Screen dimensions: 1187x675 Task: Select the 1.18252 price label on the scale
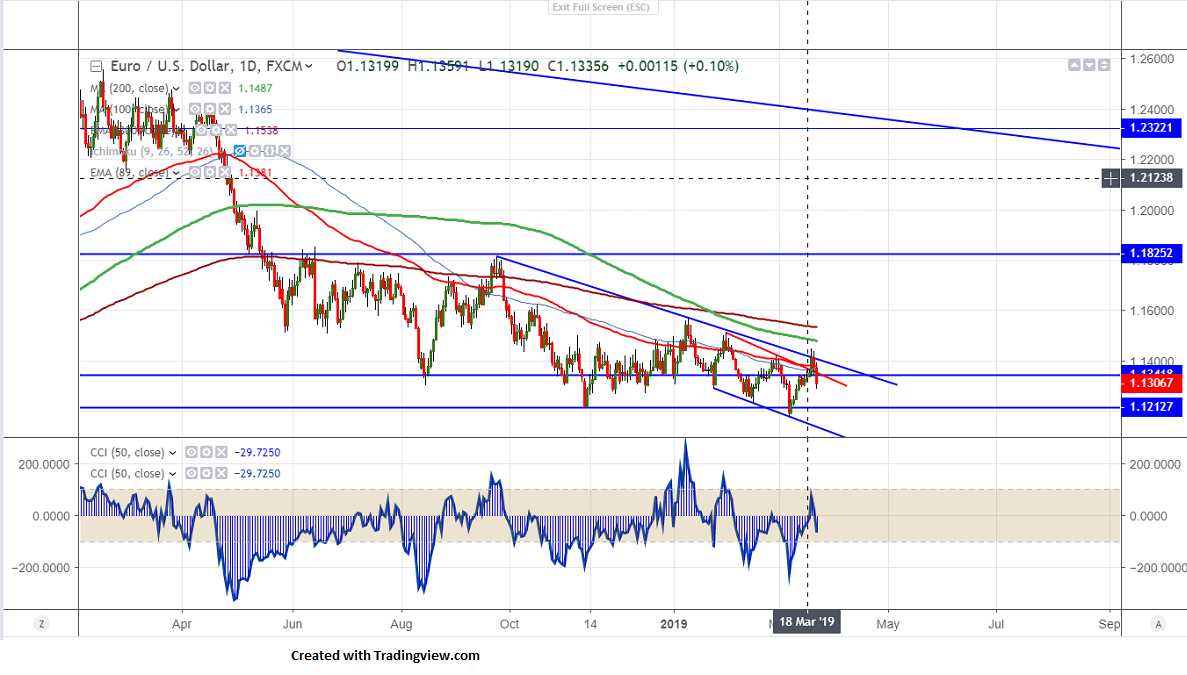coord(1151,254)
